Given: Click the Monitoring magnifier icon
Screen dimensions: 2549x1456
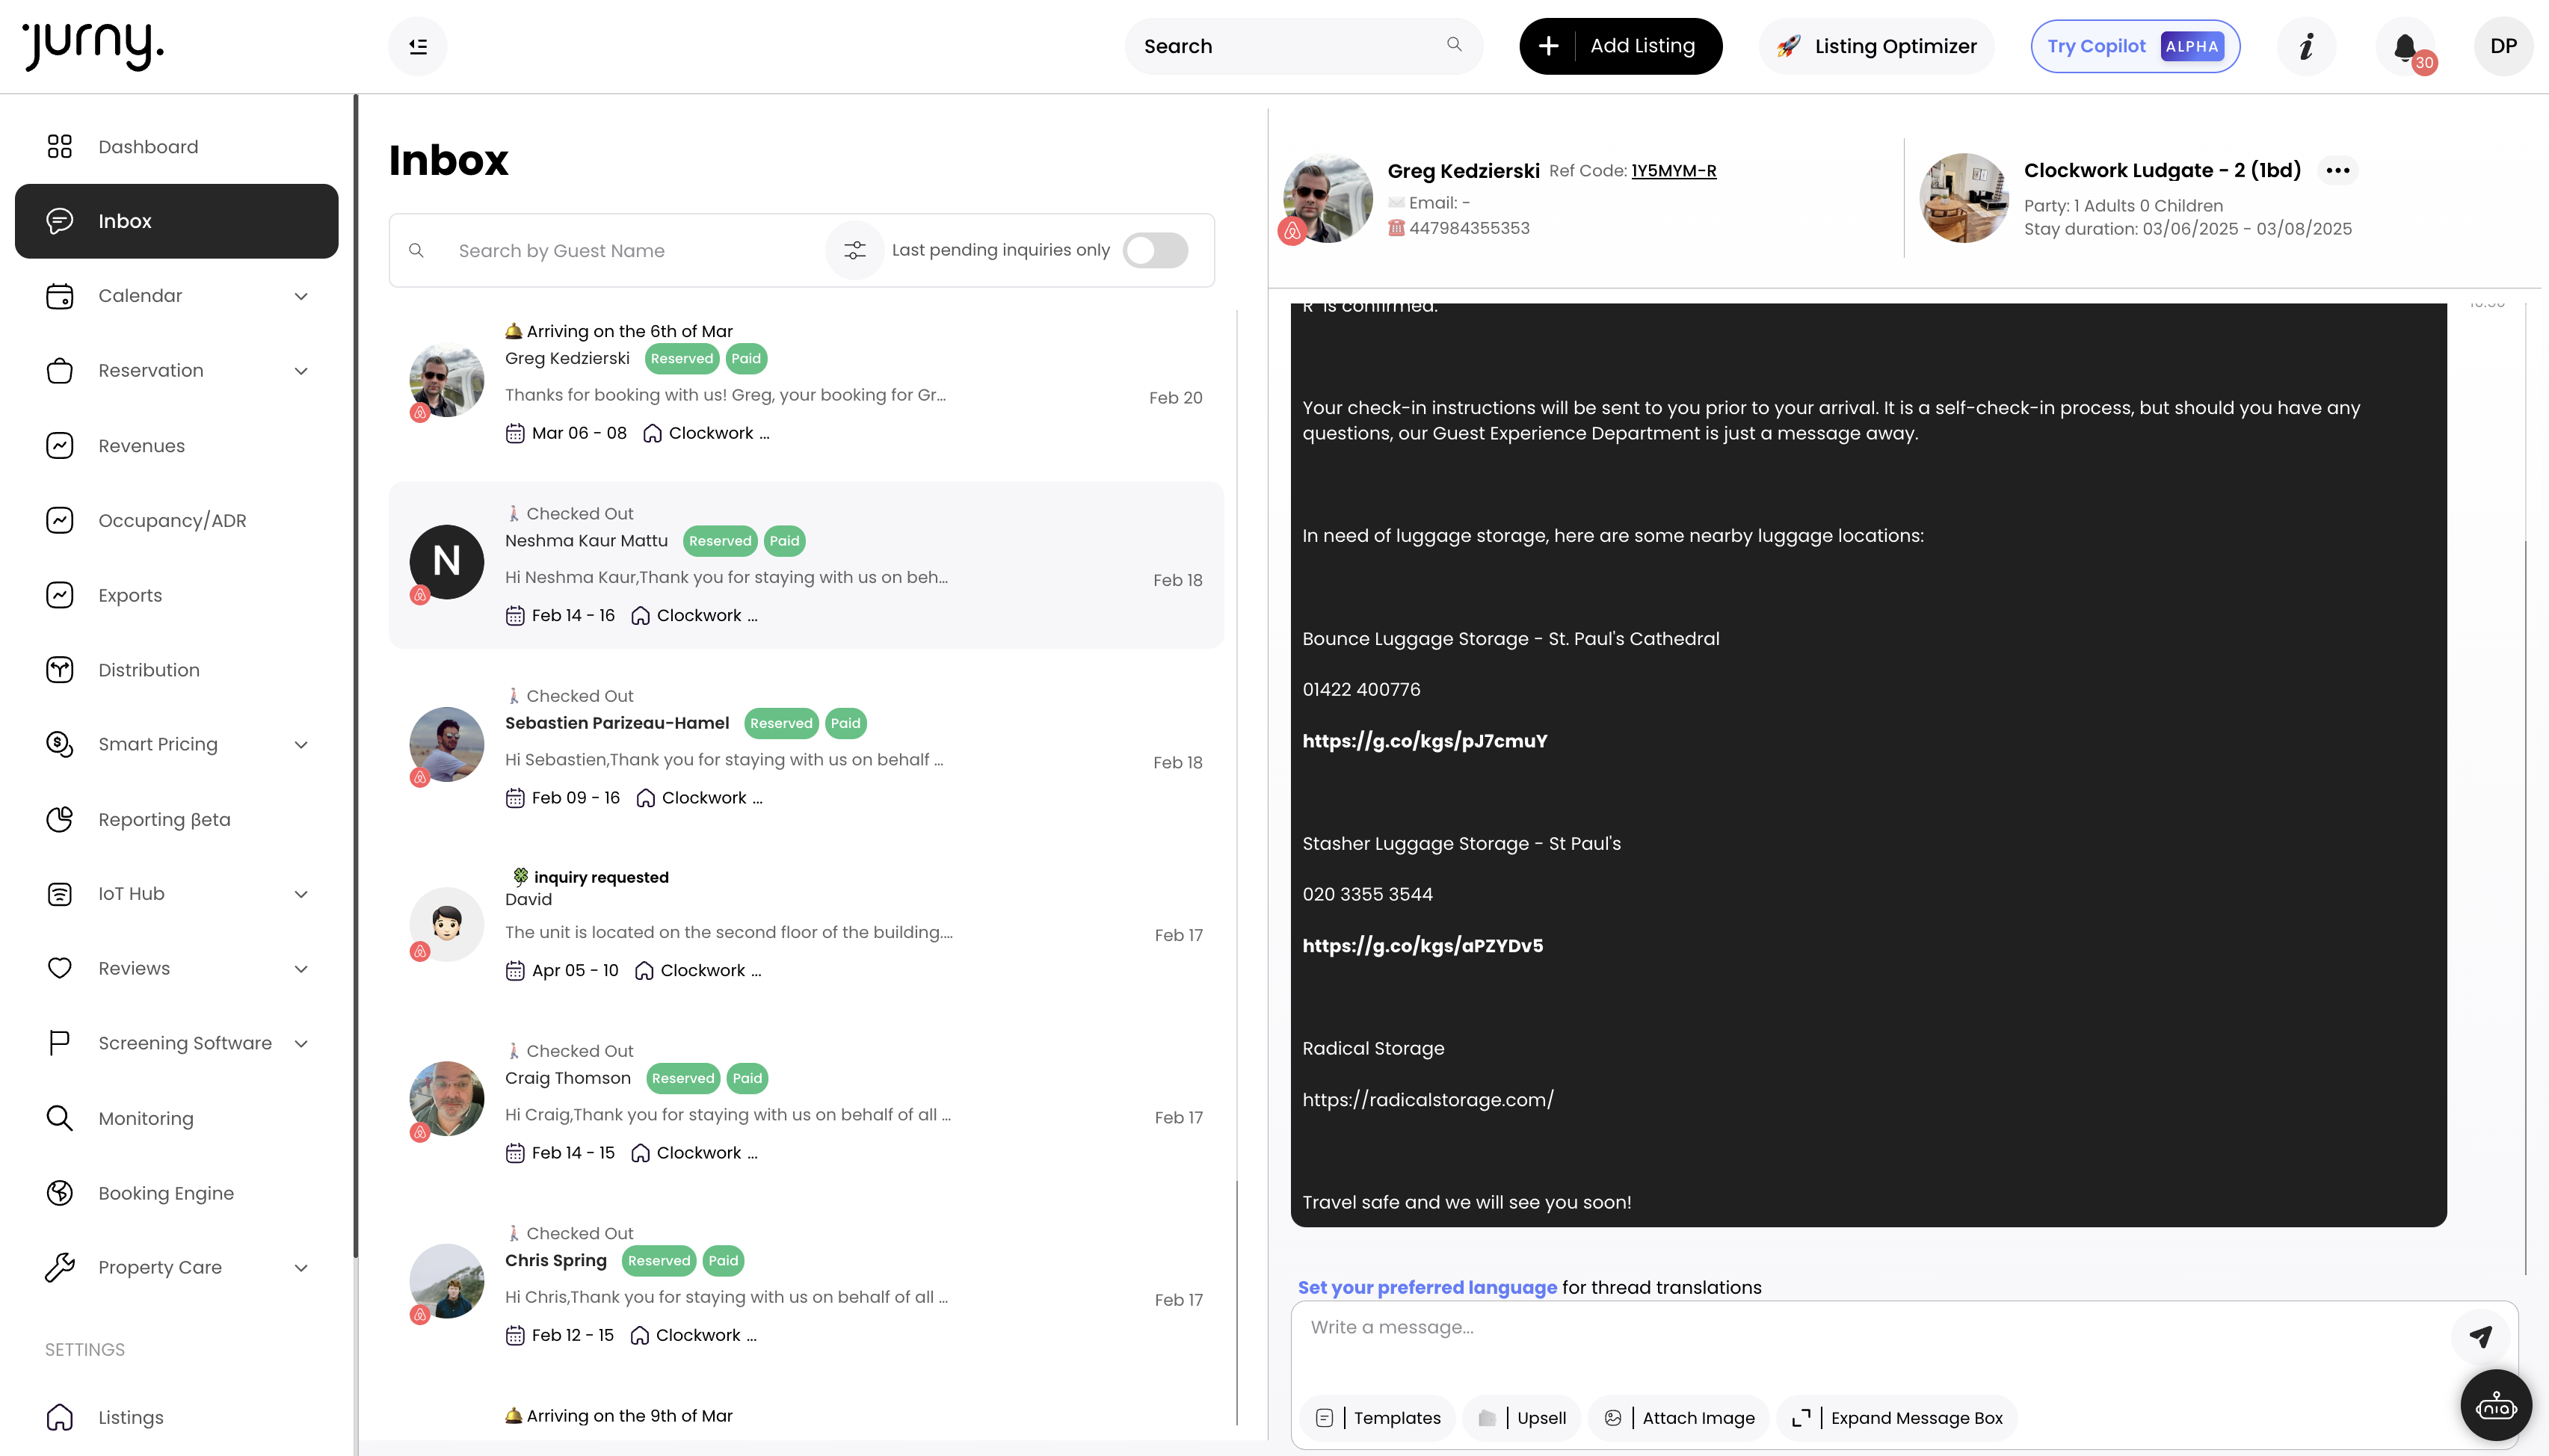Looking at the screenshot, I should point(60,1118).
